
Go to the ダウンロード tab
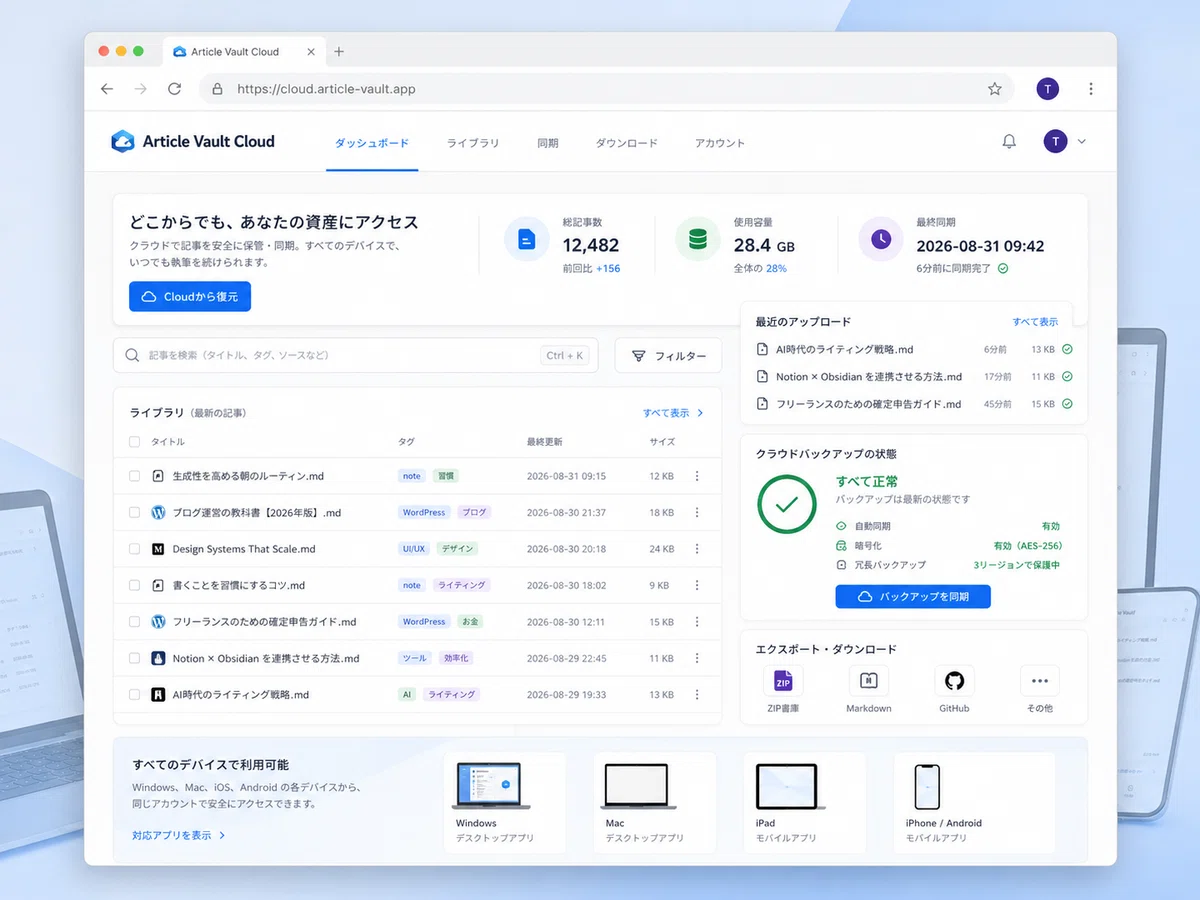tap(627, 143)
